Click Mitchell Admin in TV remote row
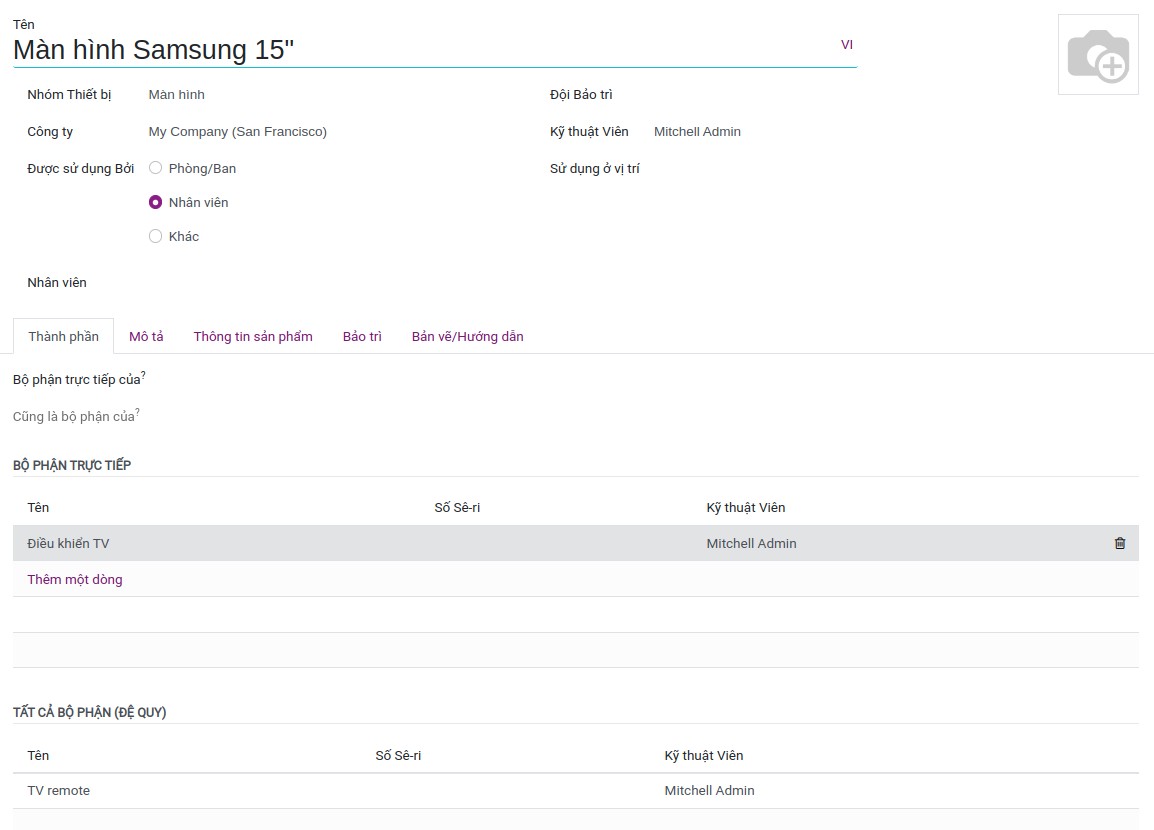Viewport: 1154px width, 830px height. point(709,791)
